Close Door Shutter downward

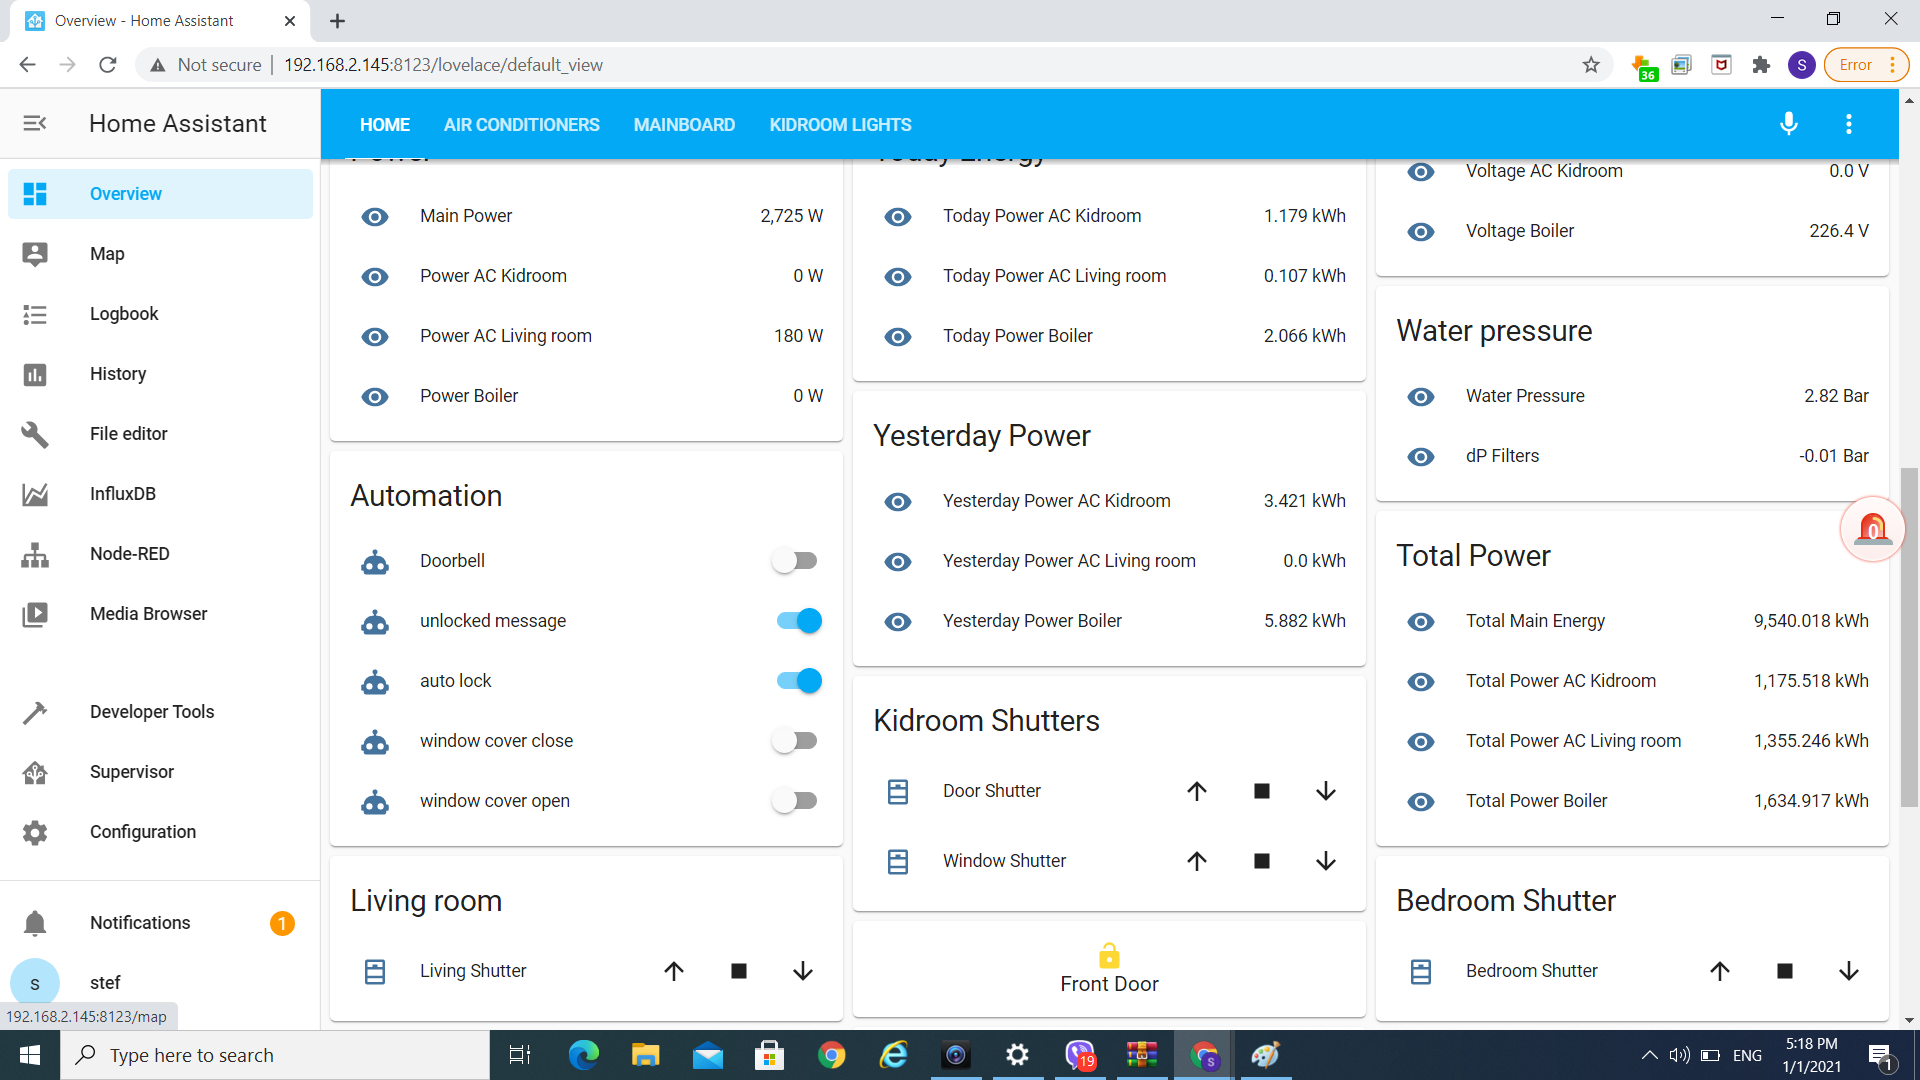(1326, 791)
